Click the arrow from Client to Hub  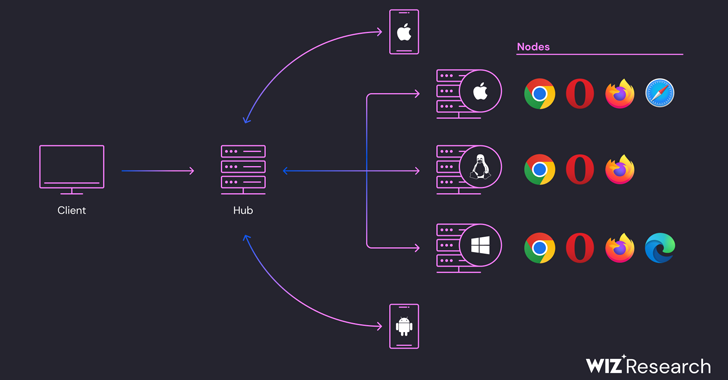[x=158, y=171]
